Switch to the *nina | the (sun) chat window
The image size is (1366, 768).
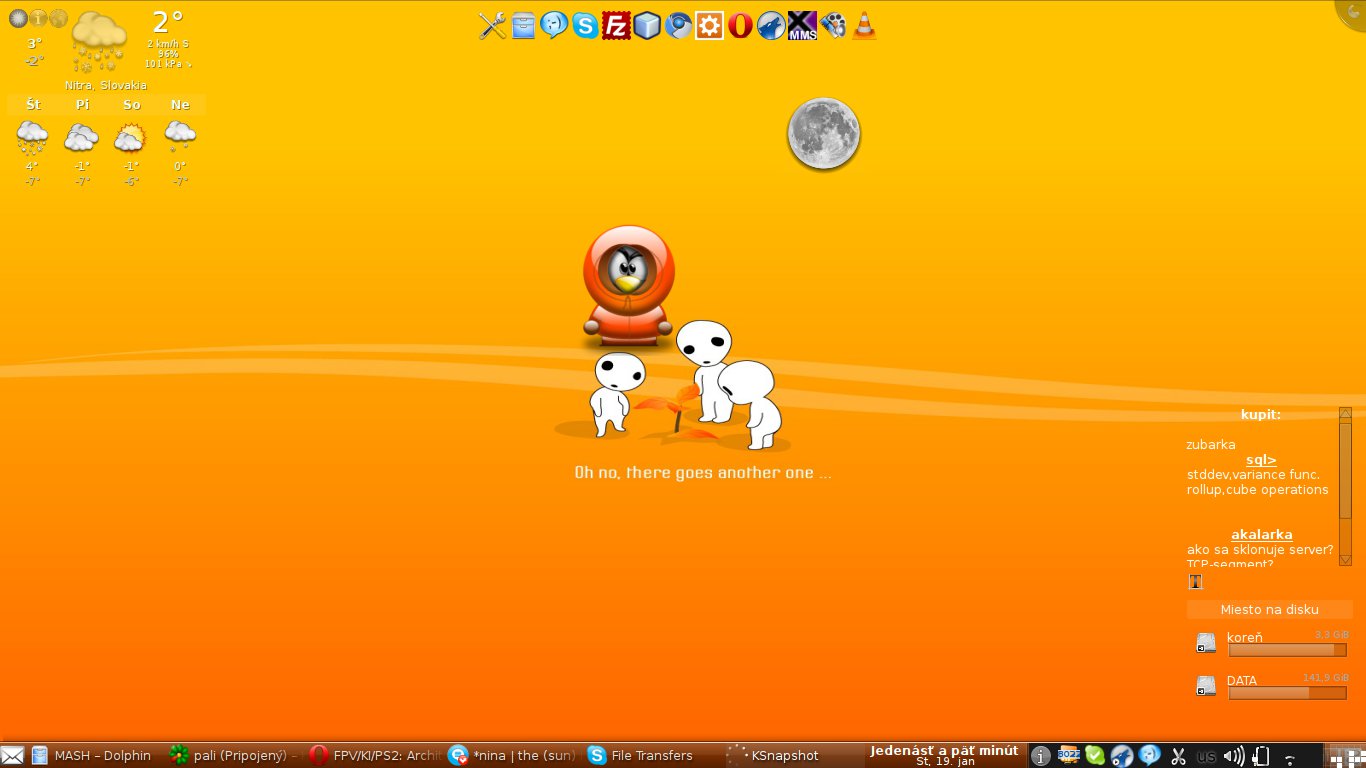511,756
